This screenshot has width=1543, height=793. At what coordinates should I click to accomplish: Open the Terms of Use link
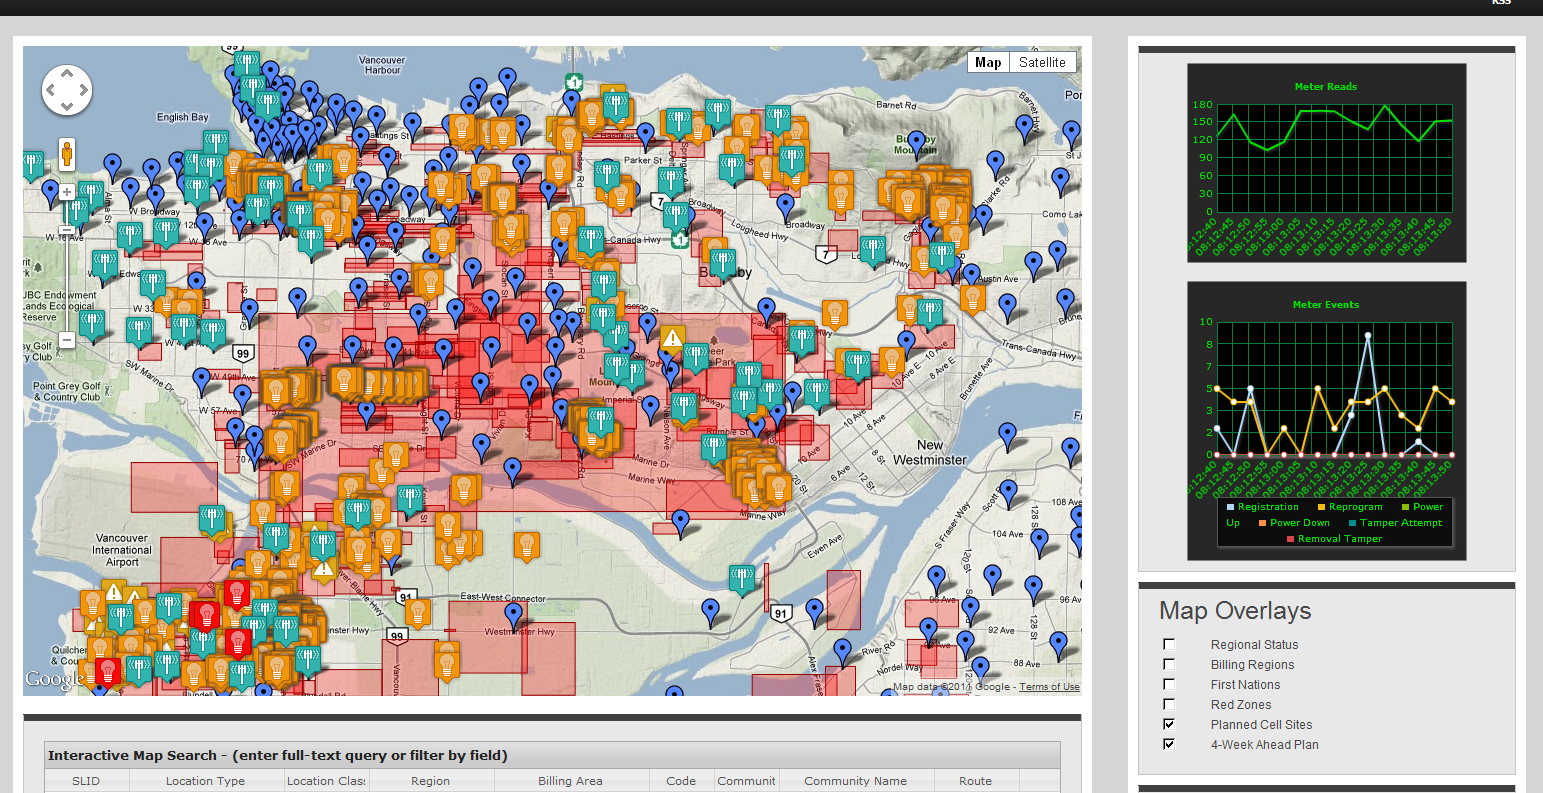tap(1049, 687)
